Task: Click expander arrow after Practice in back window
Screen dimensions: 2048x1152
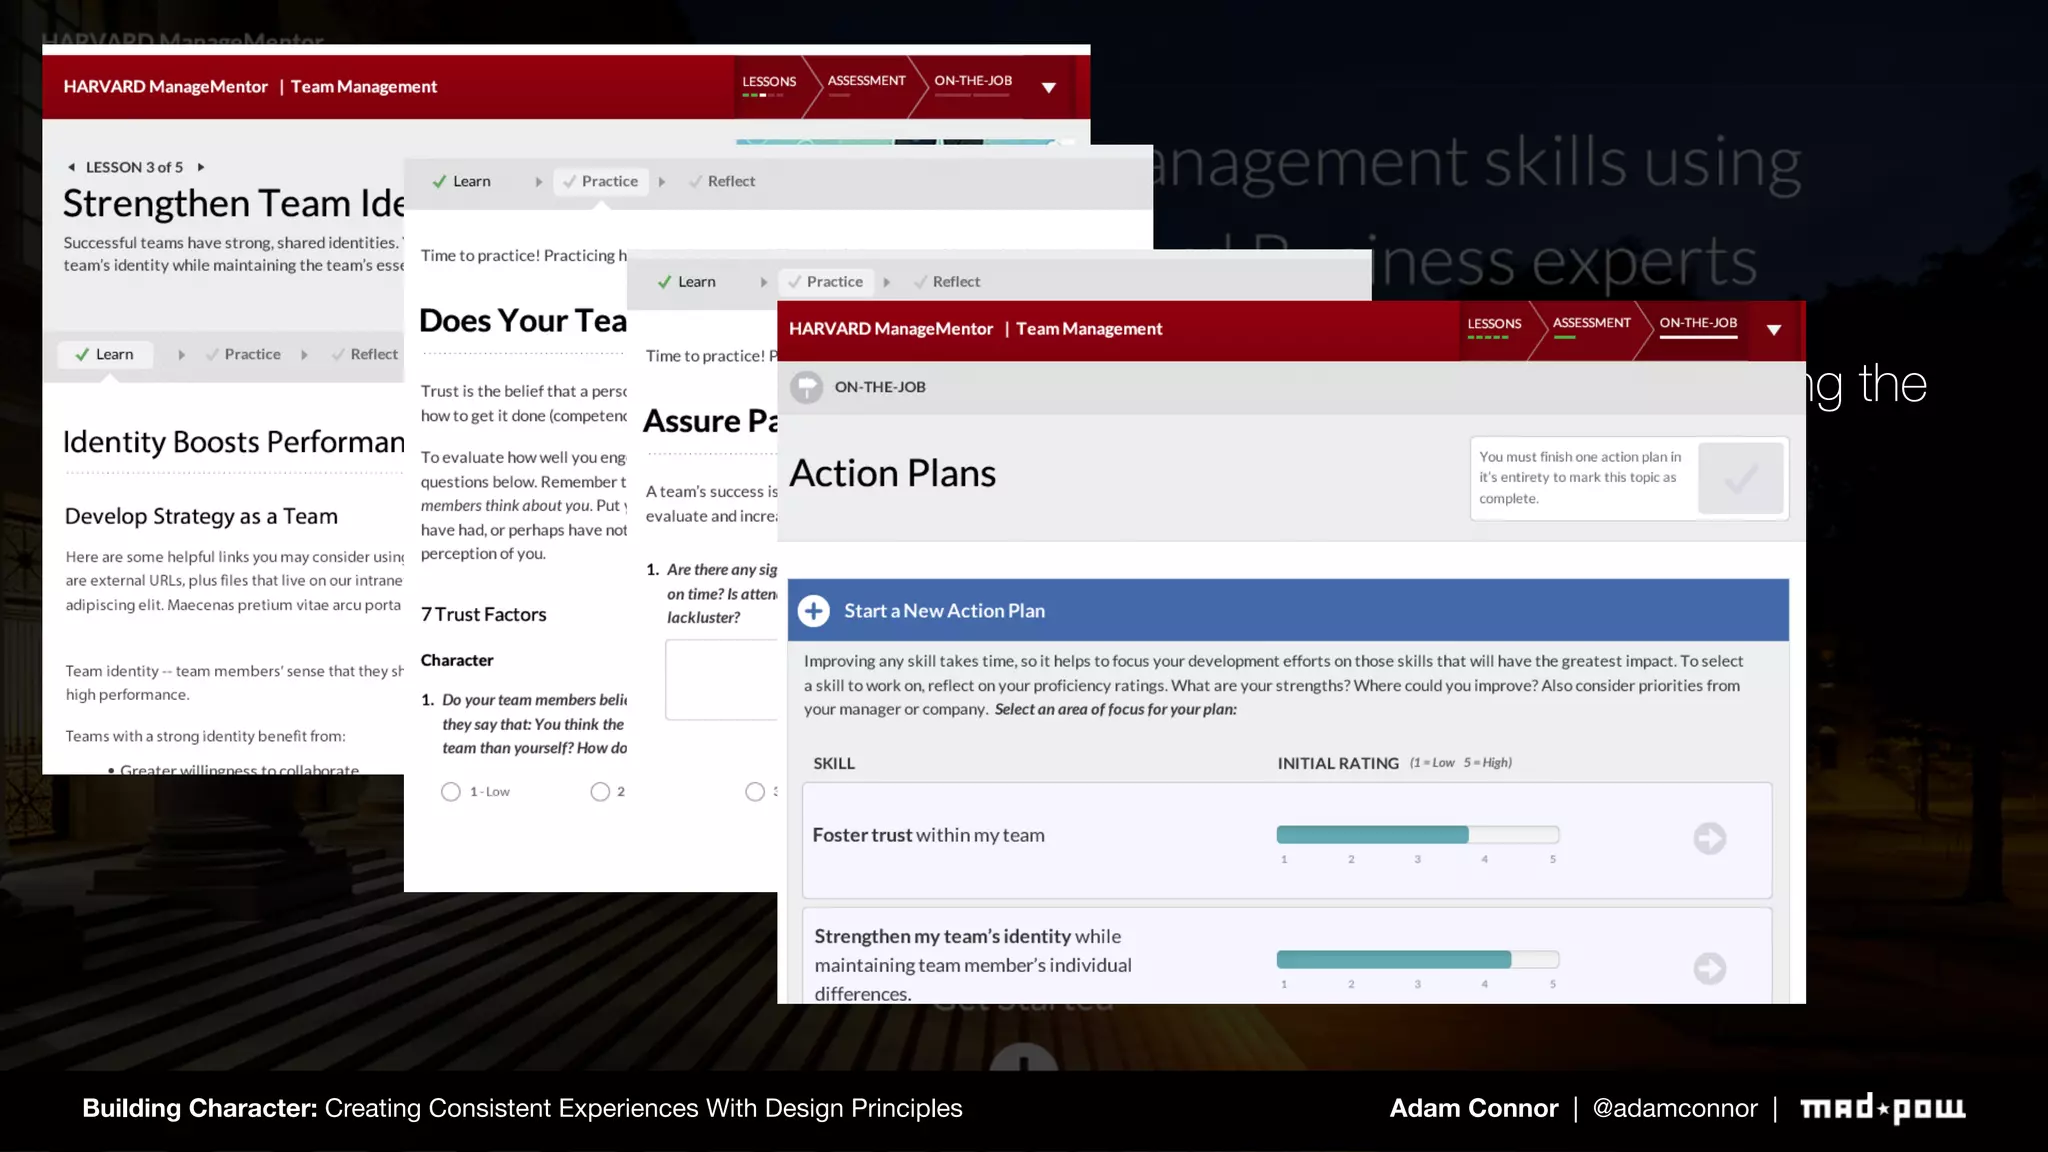Action: pos(304,355)
